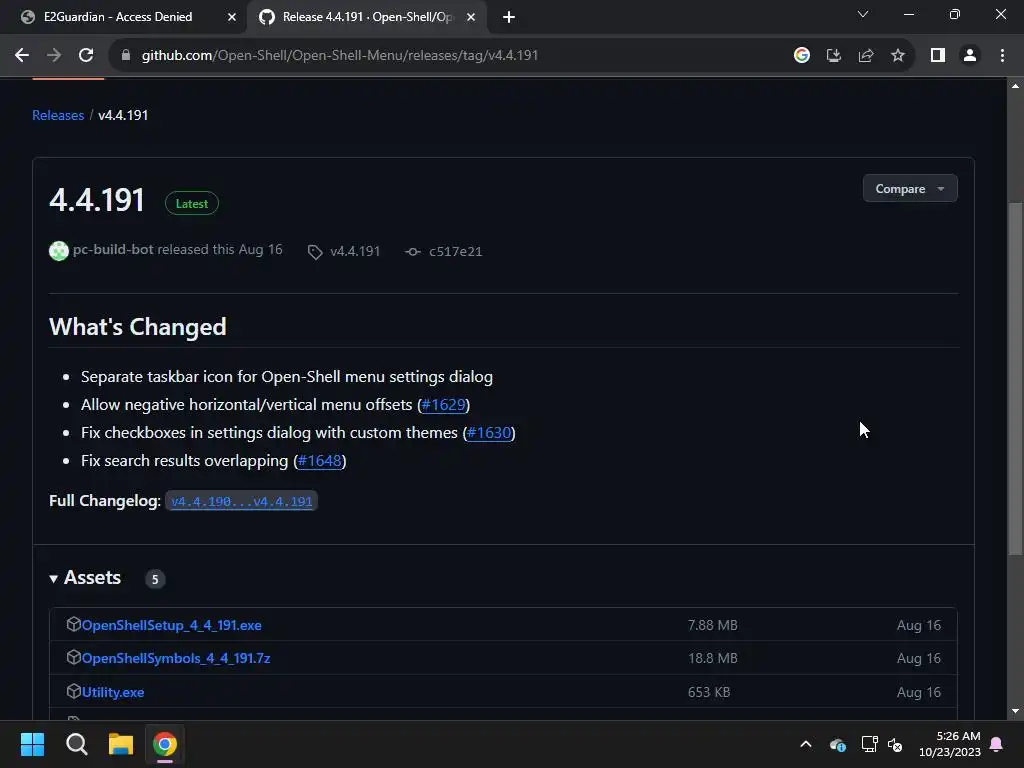The height and width of the screenshot is (768, 1024).
Task: Open the notifications bell icon
Action: [997, 744]
